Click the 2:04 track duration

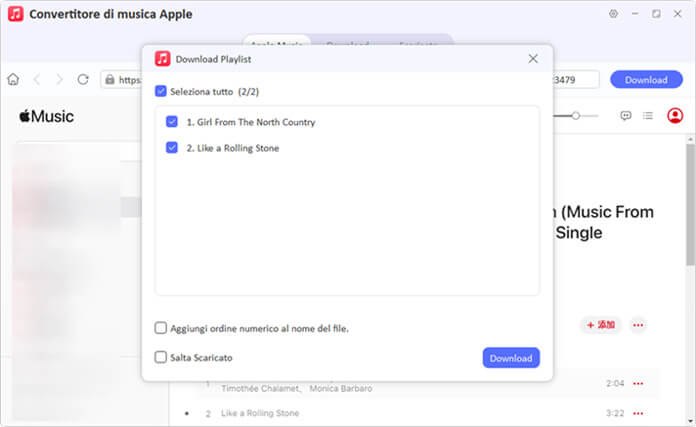615,384
